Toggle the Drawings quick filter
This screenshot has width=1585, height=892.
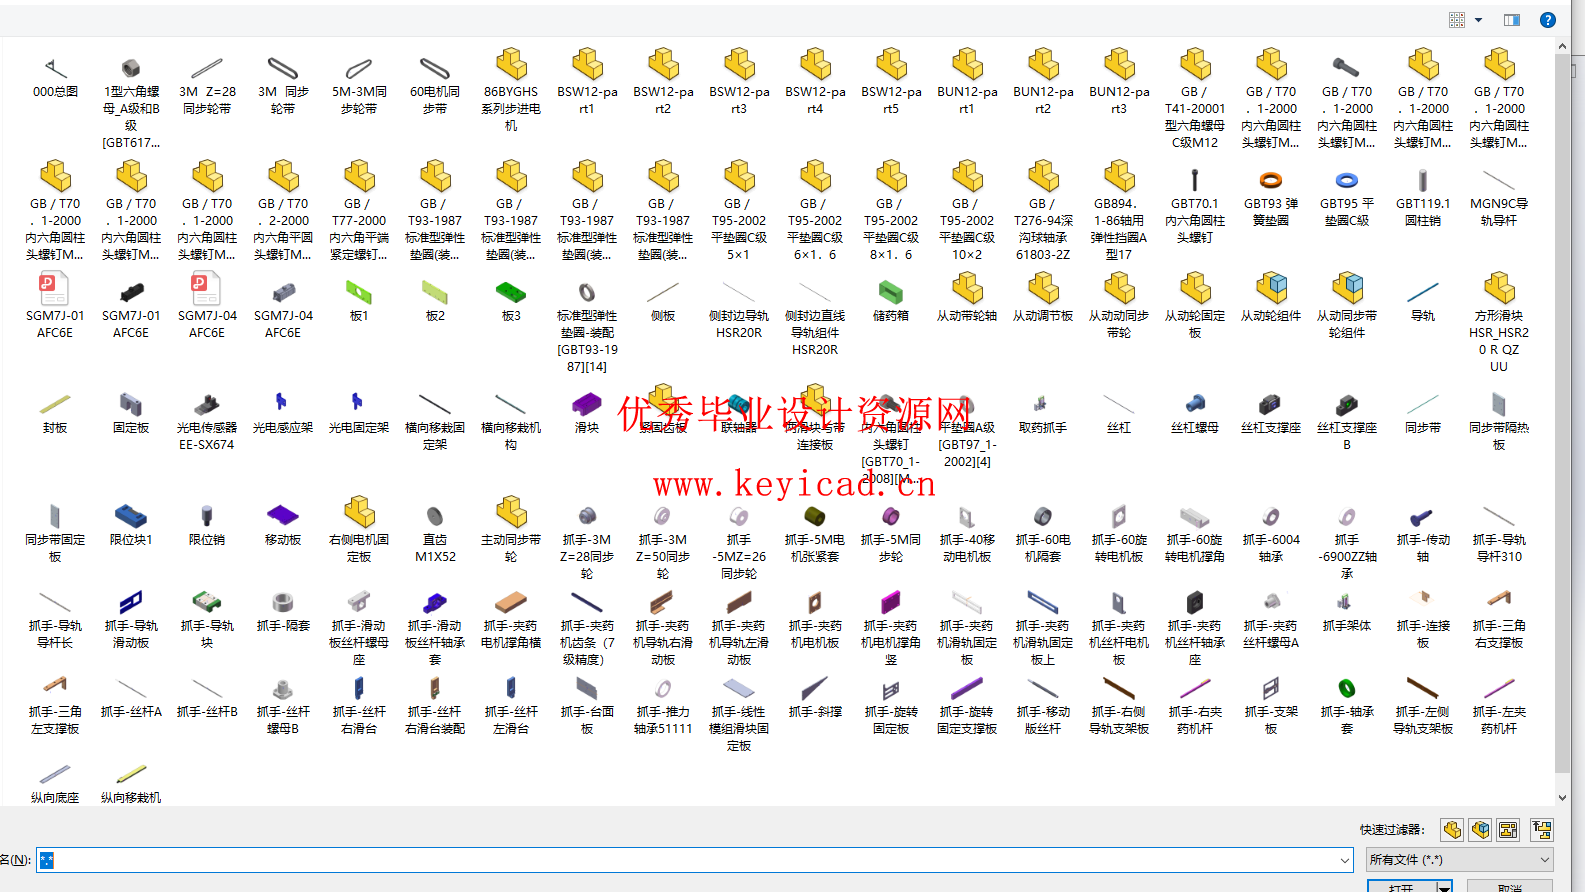pyautogui.click(x=1508, y=829)
